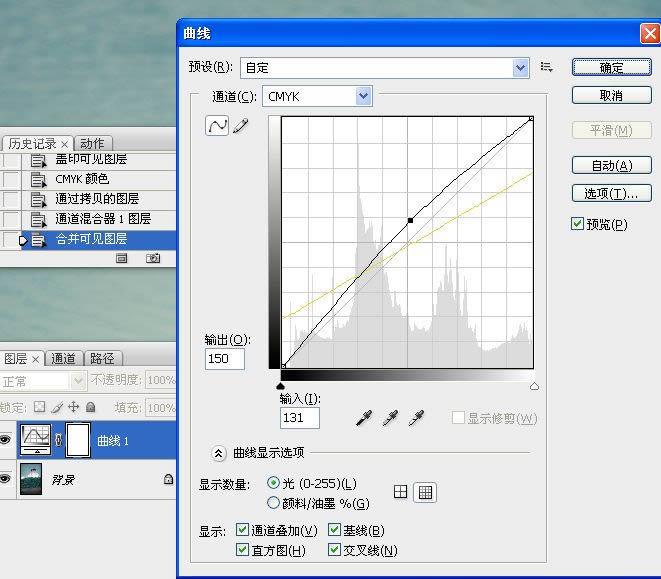
Task: Click the 自动 auto button
Action: click(611, 165)
